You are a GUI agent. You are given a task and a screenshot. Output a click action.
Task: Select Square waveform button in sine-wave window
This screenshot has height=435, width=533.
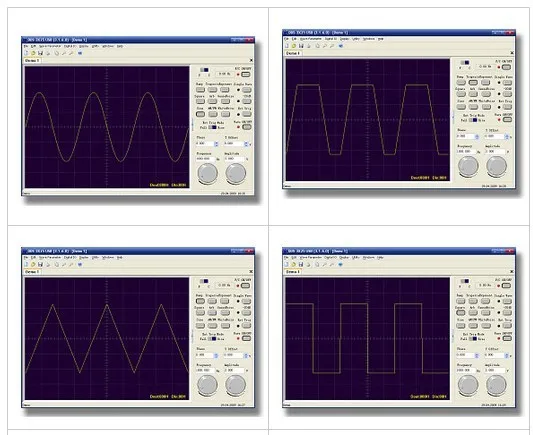200,102
